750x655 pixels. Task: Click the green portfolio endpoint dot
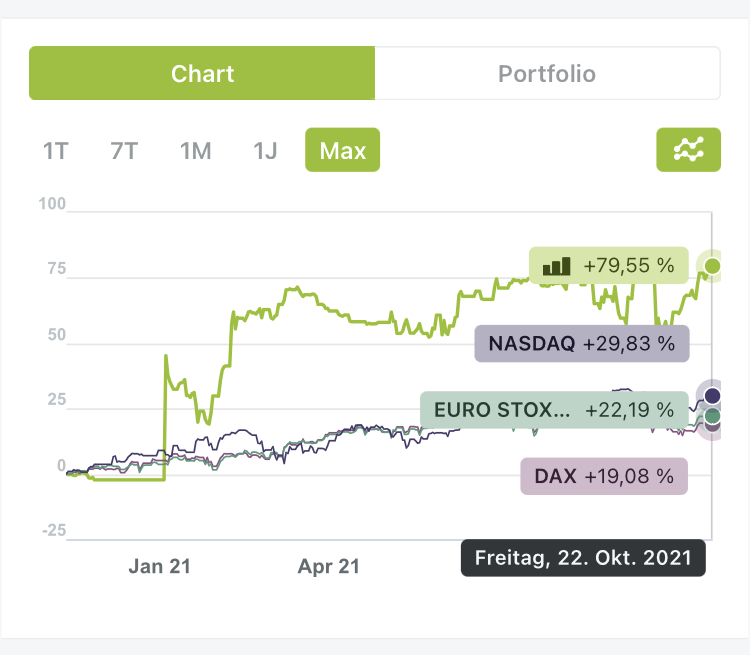712,265
